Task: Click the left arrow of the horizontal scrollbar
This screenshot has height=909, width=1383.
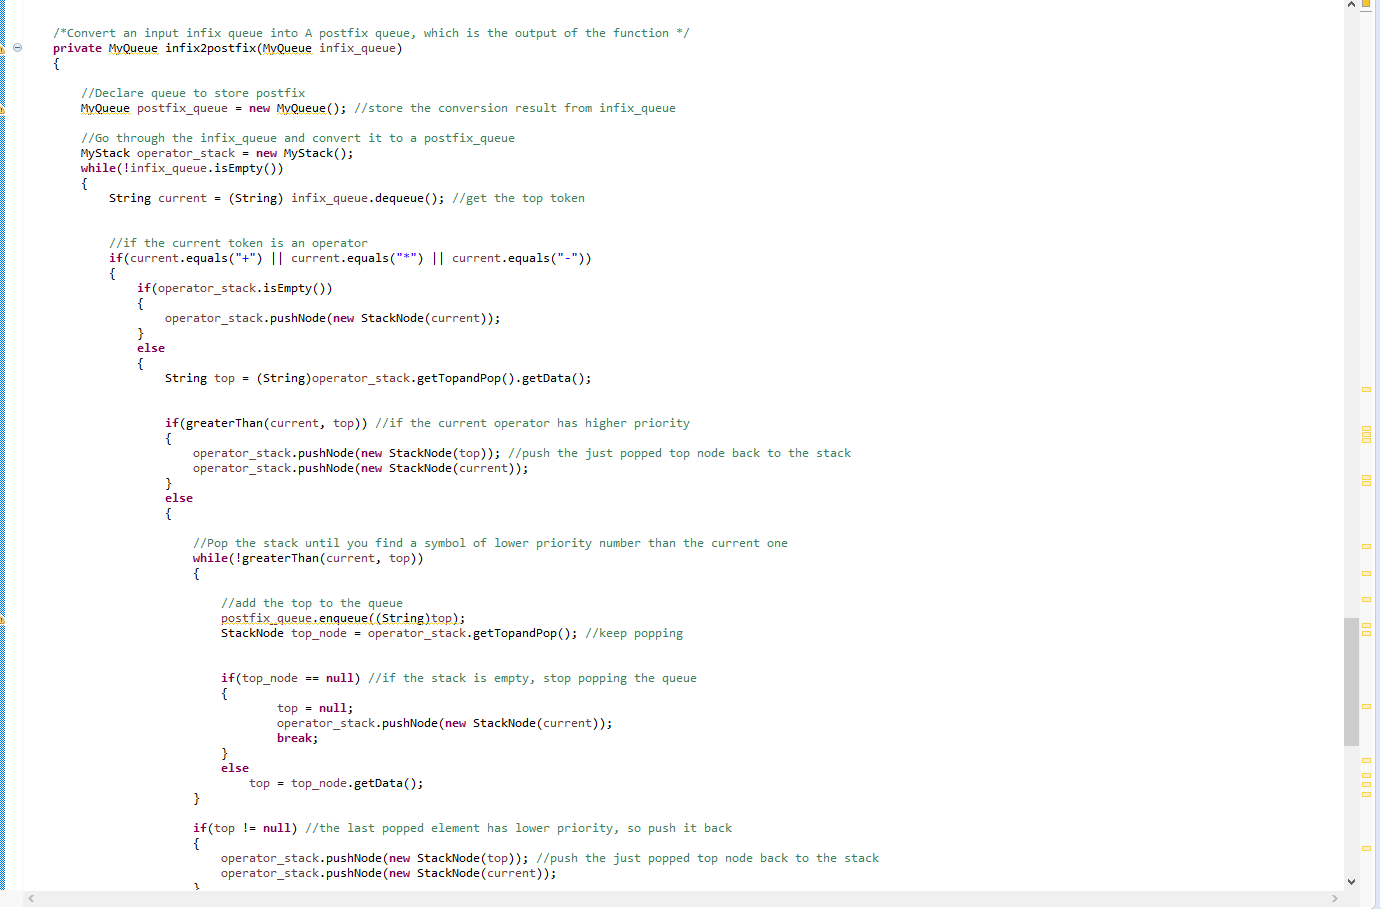Action: pos(29,898)
